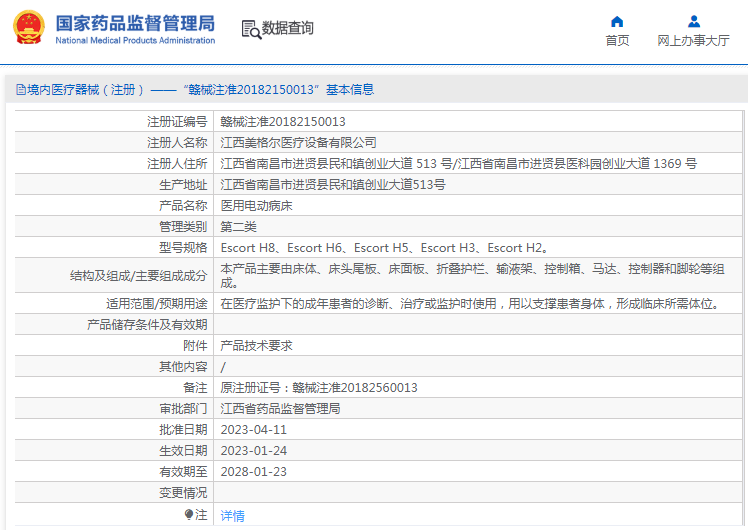Click the 网上办事大厅 person icon

click(693, 21)
